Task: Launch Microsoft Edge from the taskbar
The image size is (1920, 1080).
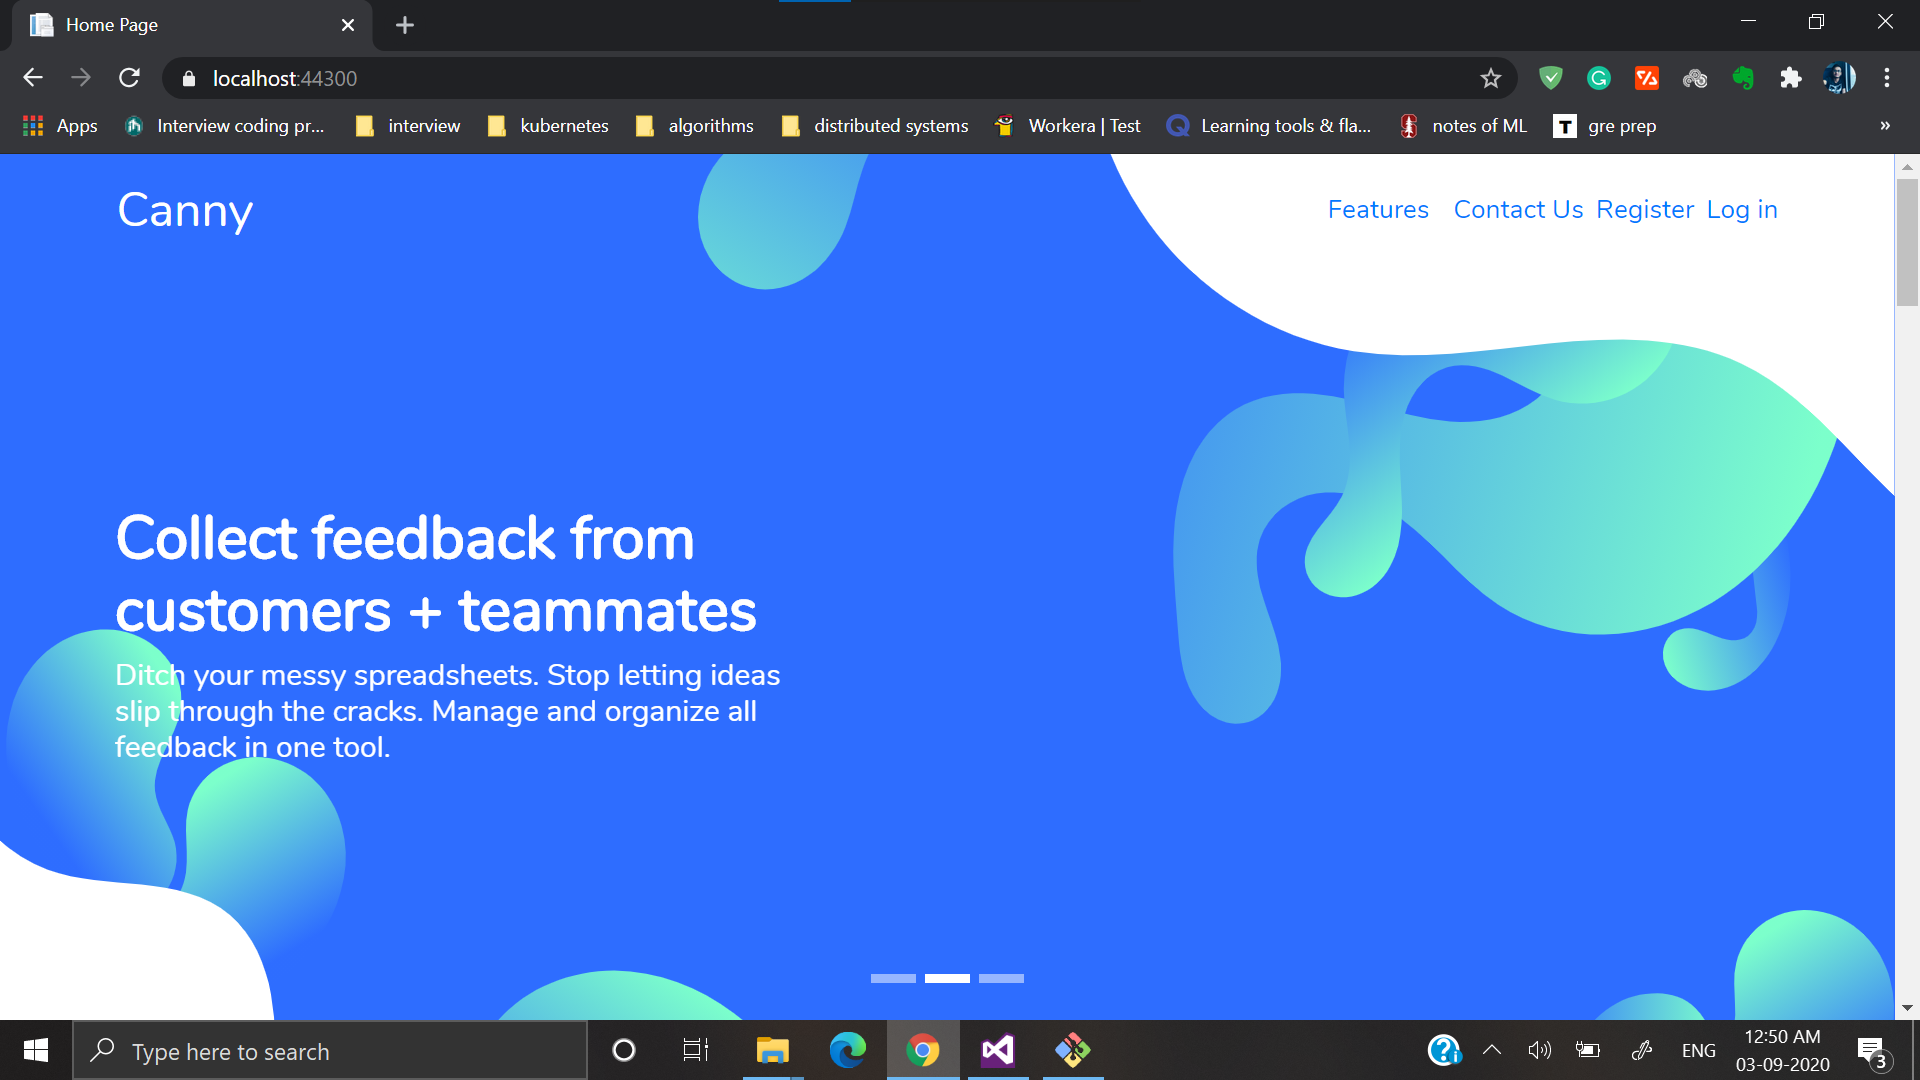Action: (848, 1050)
